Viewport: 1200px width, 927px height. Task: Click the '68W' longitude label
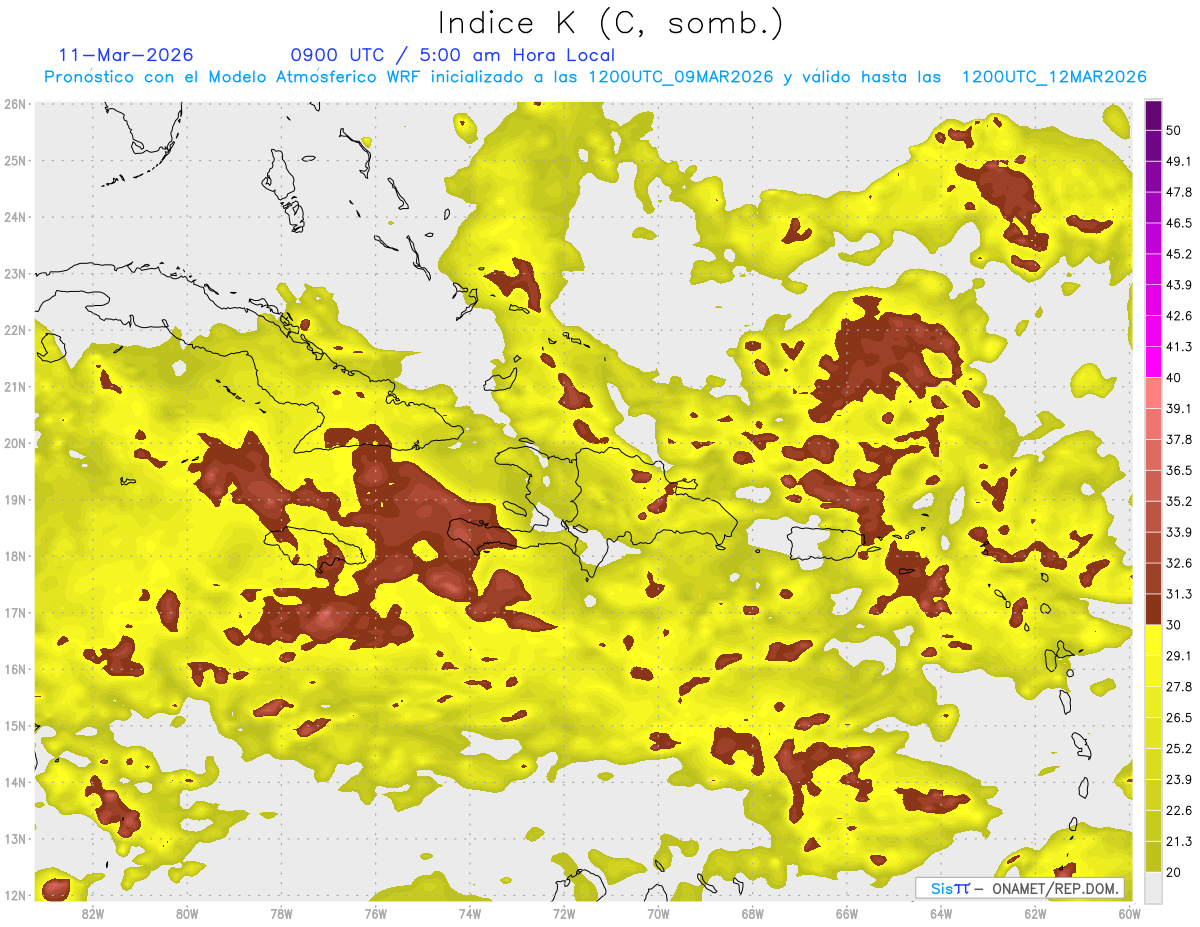pos(753,913)
